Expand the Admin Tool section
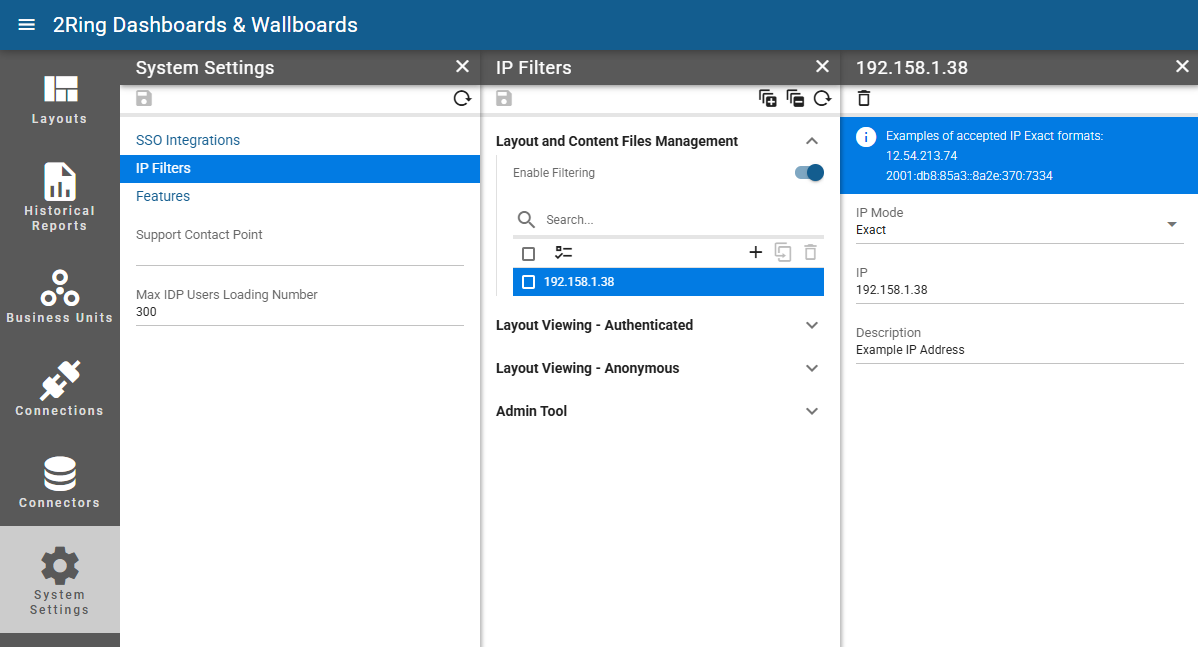The image size is (1198, 647). pos(659,411)
